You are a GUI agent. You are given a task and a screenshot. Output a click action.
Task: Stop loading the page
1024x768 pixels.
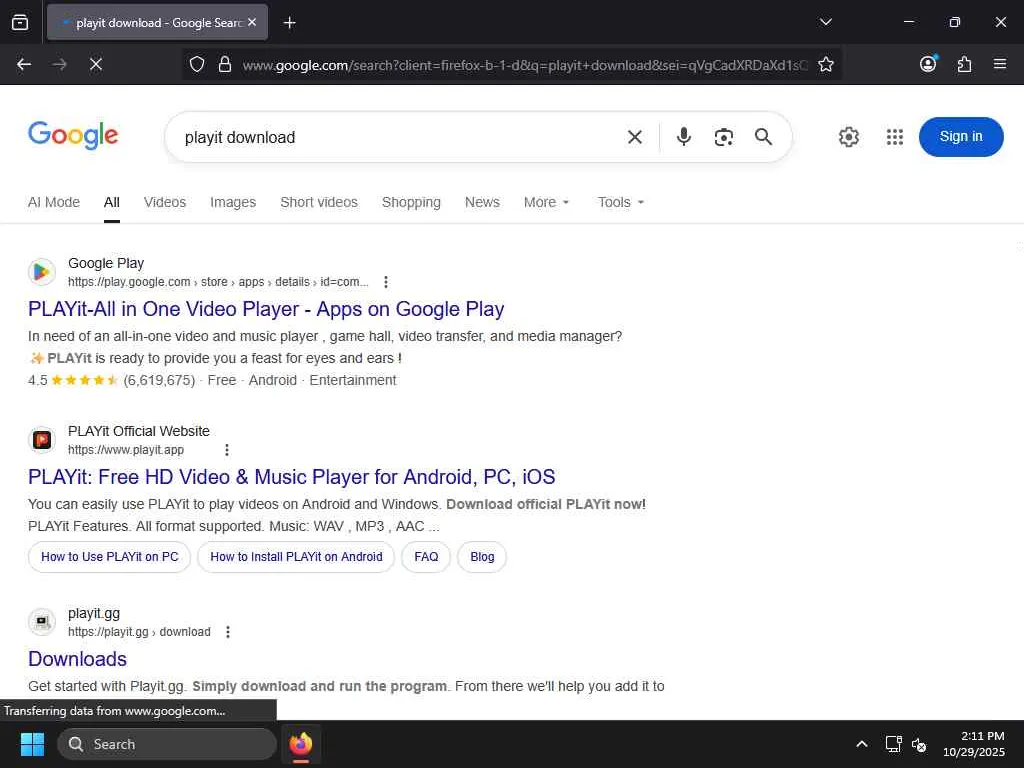pyautogui.click(x=95, y=64)
